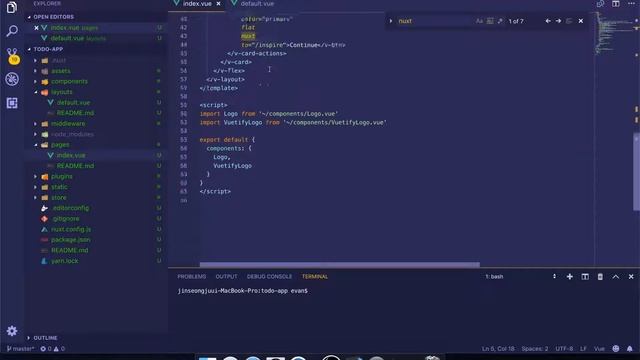Expand the static folder

pos(59,187)
